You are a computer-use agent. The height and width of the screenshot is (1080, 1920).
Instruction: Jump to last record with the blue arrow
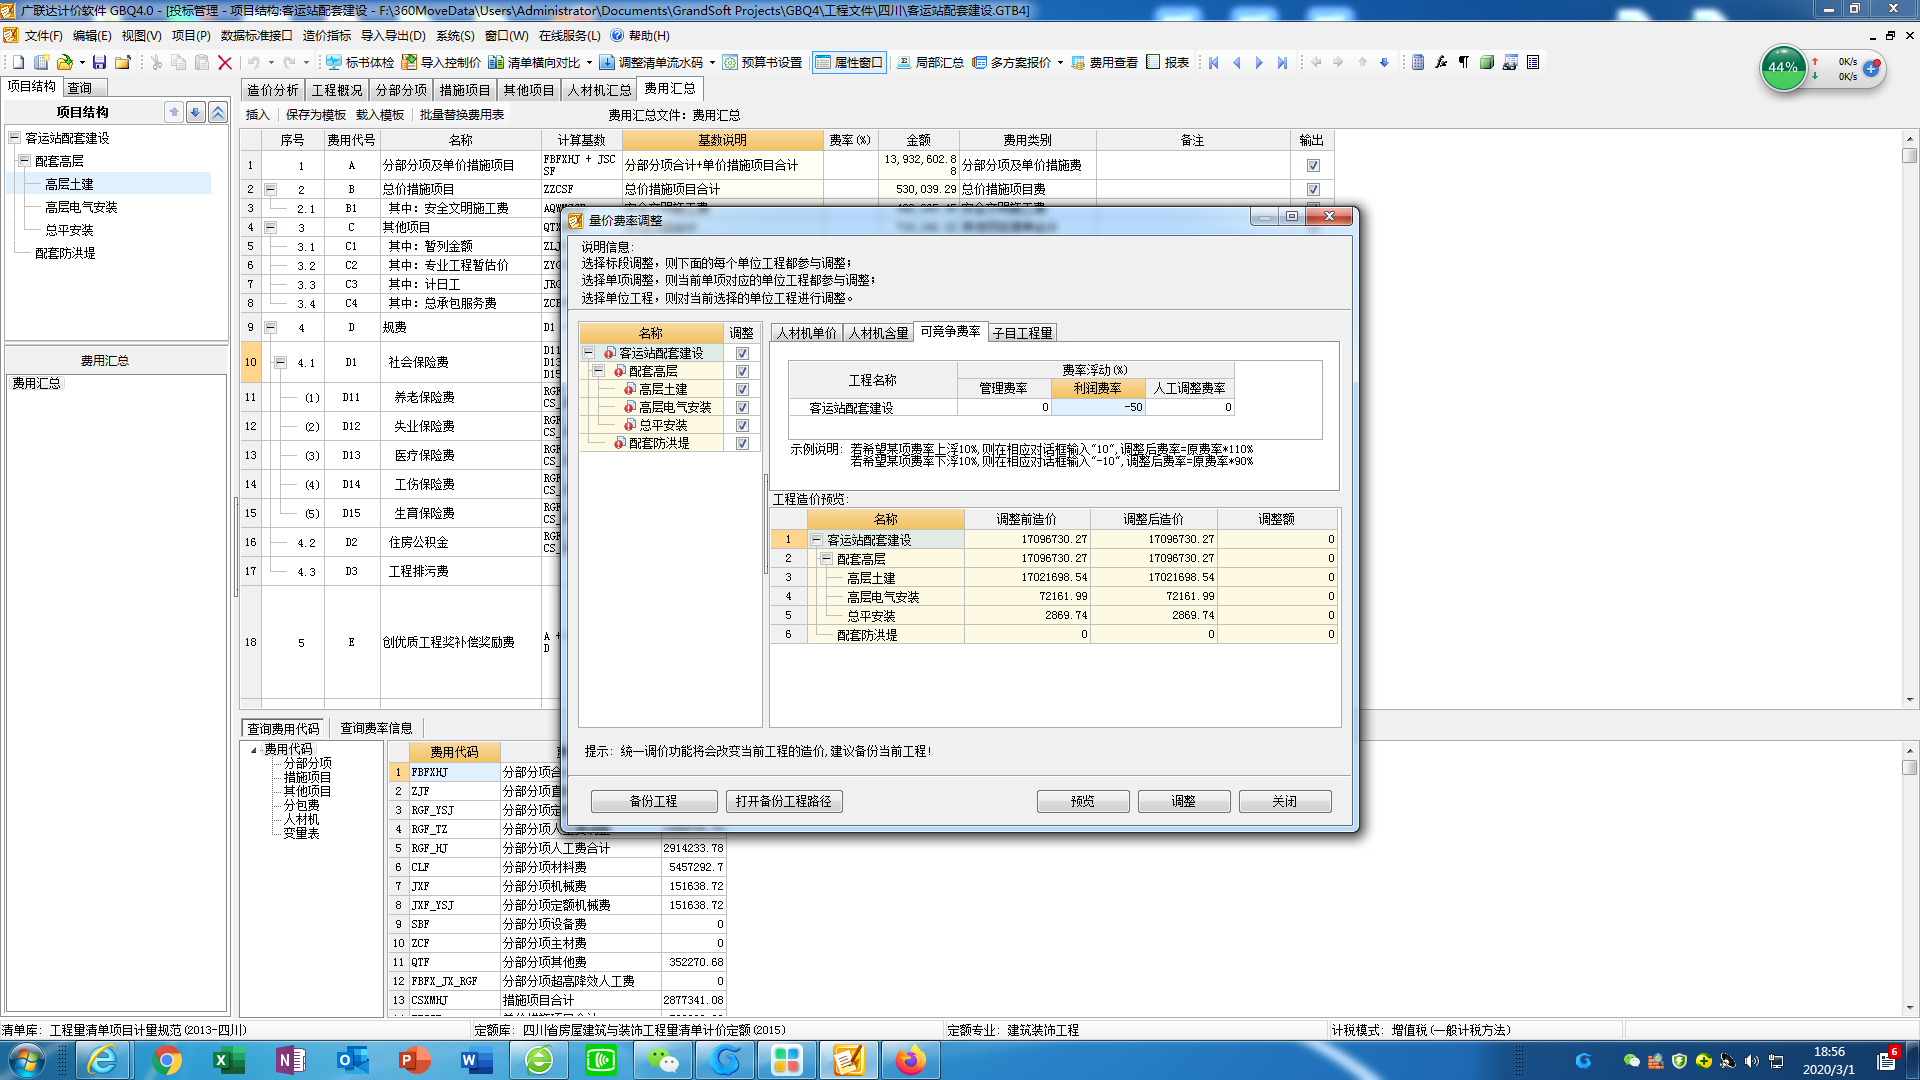click(x=1282, y=62)
